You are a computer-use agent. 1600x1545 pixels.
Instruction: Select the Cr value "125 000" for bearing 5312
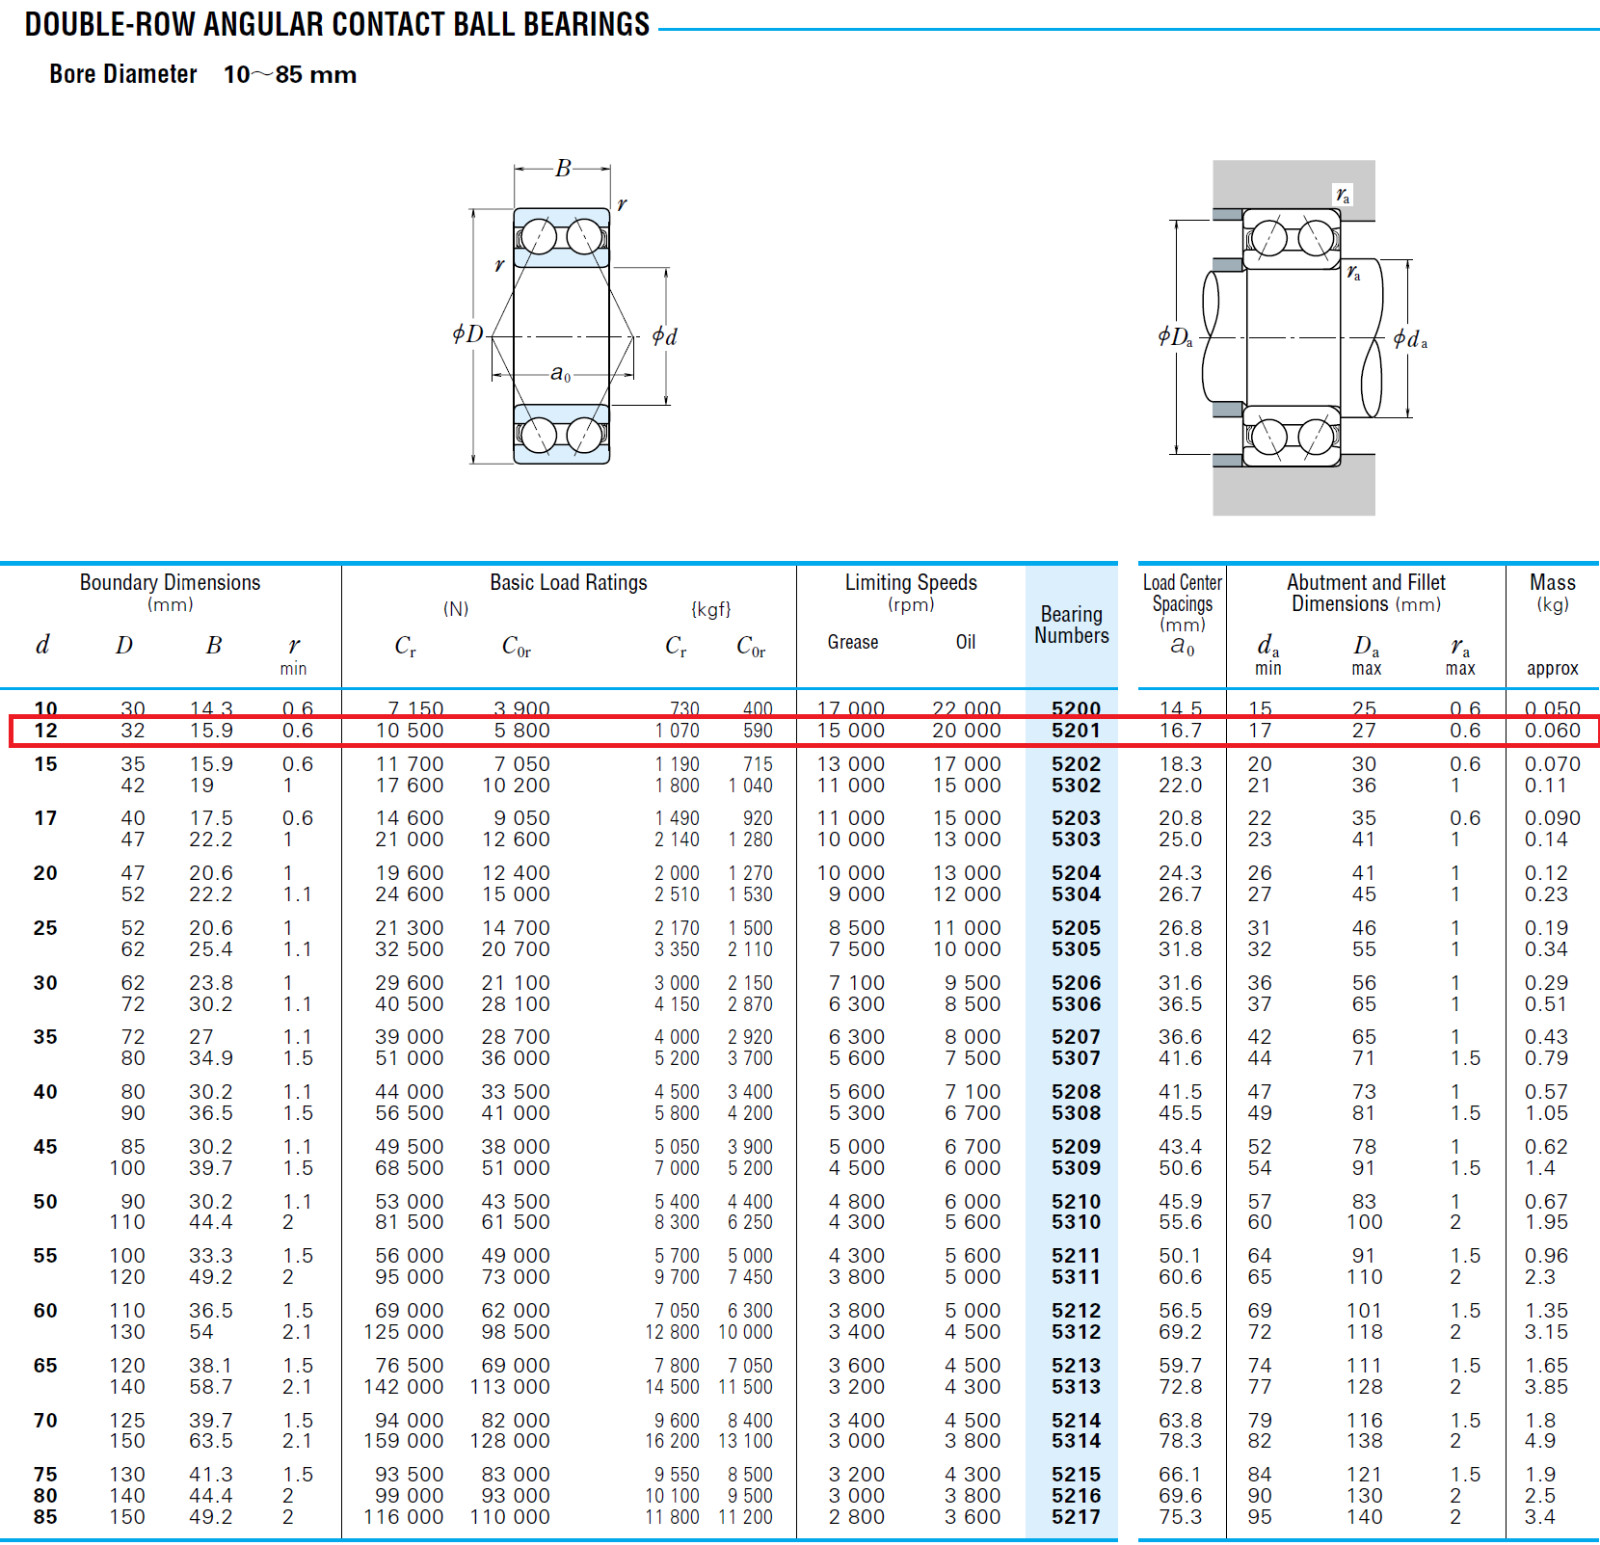coord(404,1332)
